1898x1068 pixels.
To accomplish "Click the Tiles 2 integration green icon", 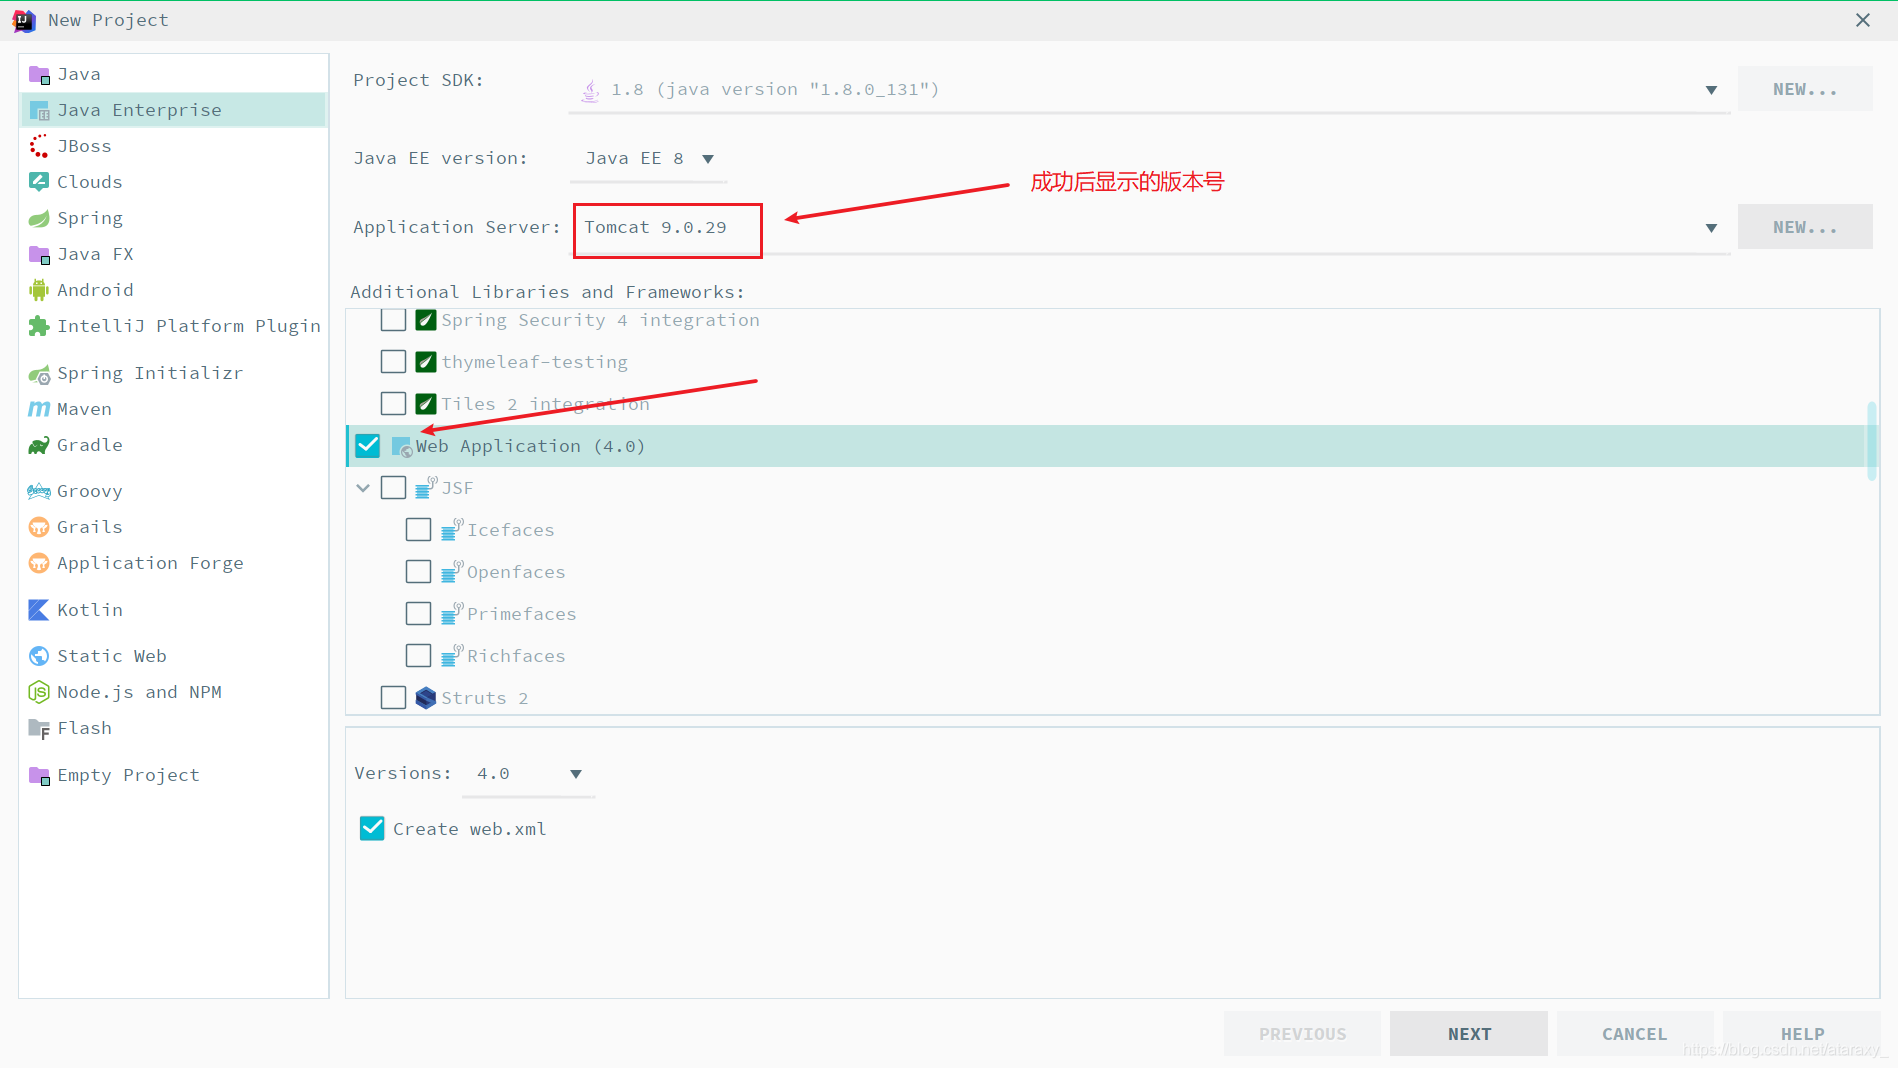I will point(426,404).
